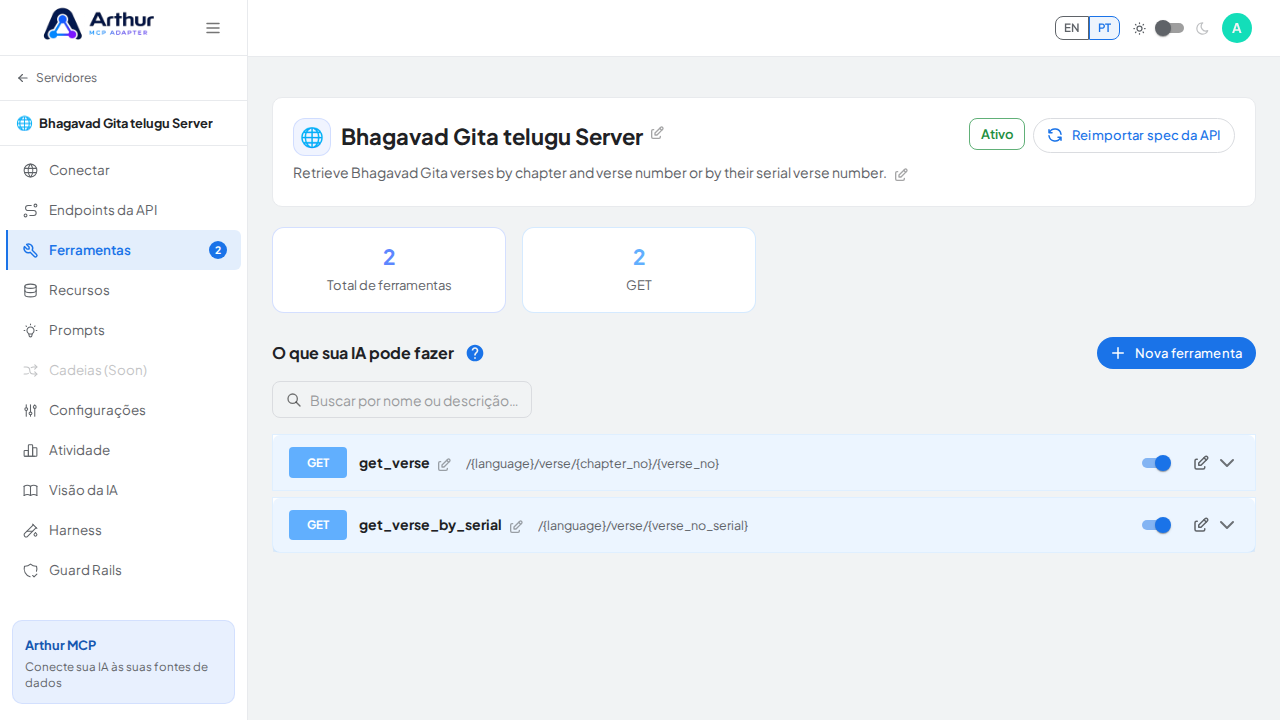Expand the get_verse row

click(1227, 463)
